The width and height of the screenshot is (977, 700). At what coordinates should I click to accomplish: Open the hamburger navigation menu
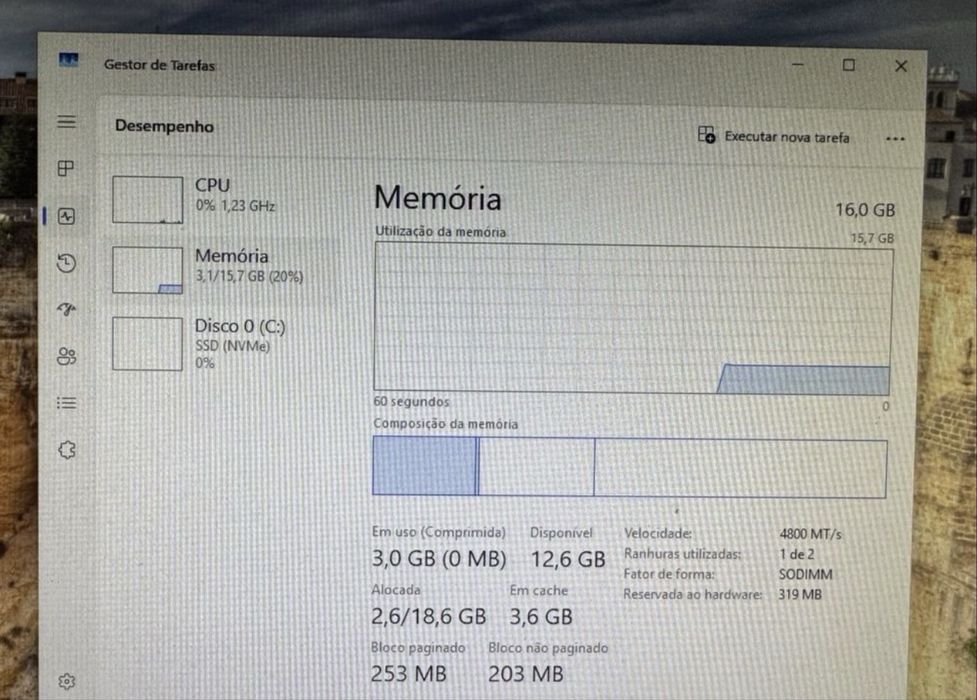click(x=66, y=122)
